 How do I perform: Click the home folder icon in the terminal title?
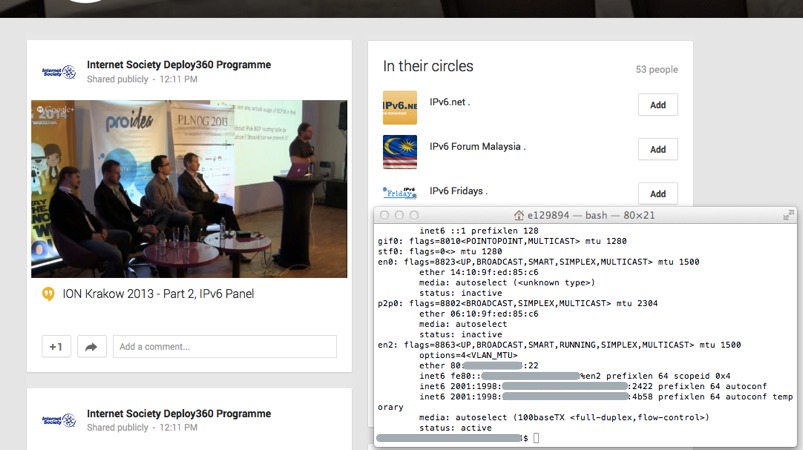pos(518,215)
